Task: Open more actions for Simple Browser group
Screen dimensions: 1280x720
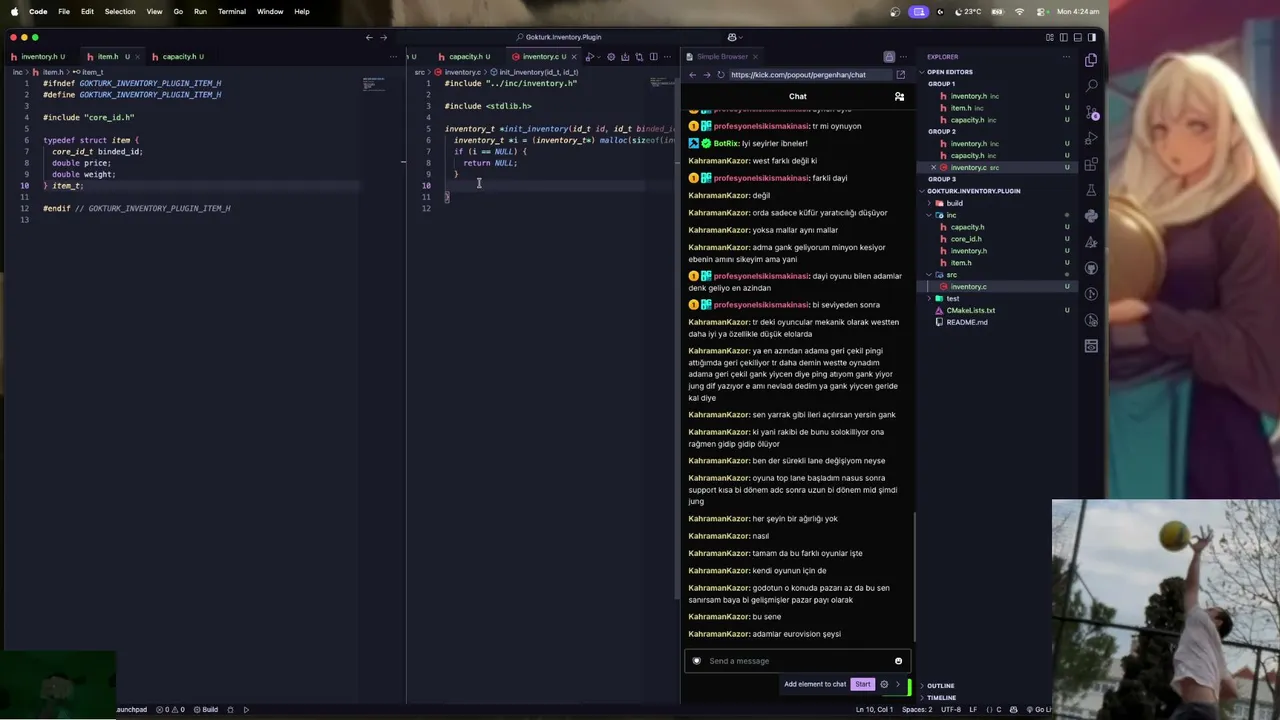Action: click(902, 57)
